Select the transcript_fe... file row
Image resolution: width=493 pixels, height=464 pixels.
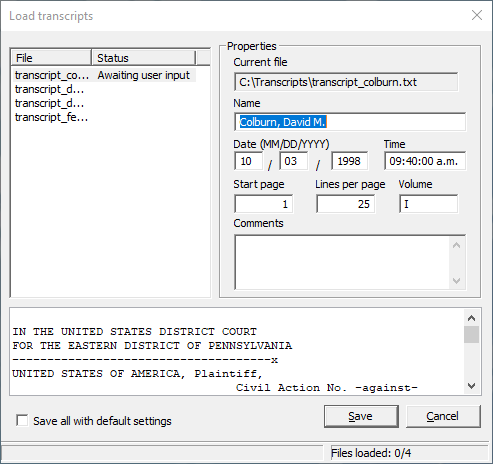[x=51, y=117]
